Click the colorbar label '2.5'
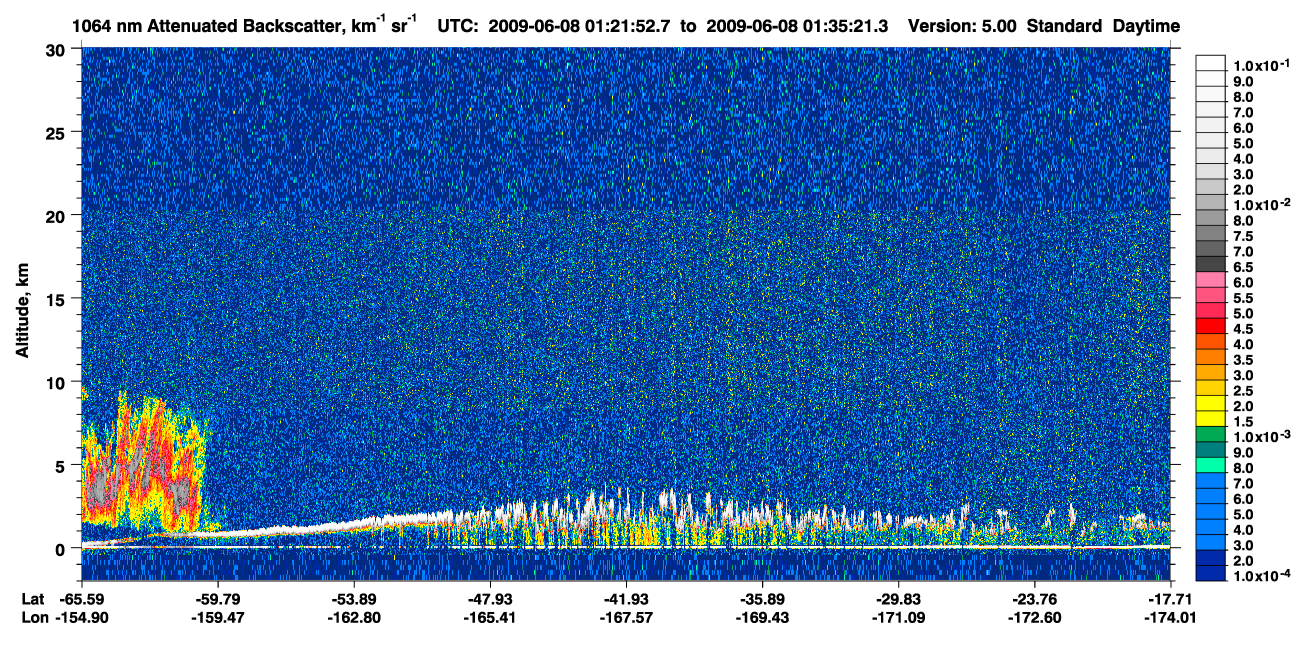This screenshot has height=667, width=1300. [x=1245, y=390]
